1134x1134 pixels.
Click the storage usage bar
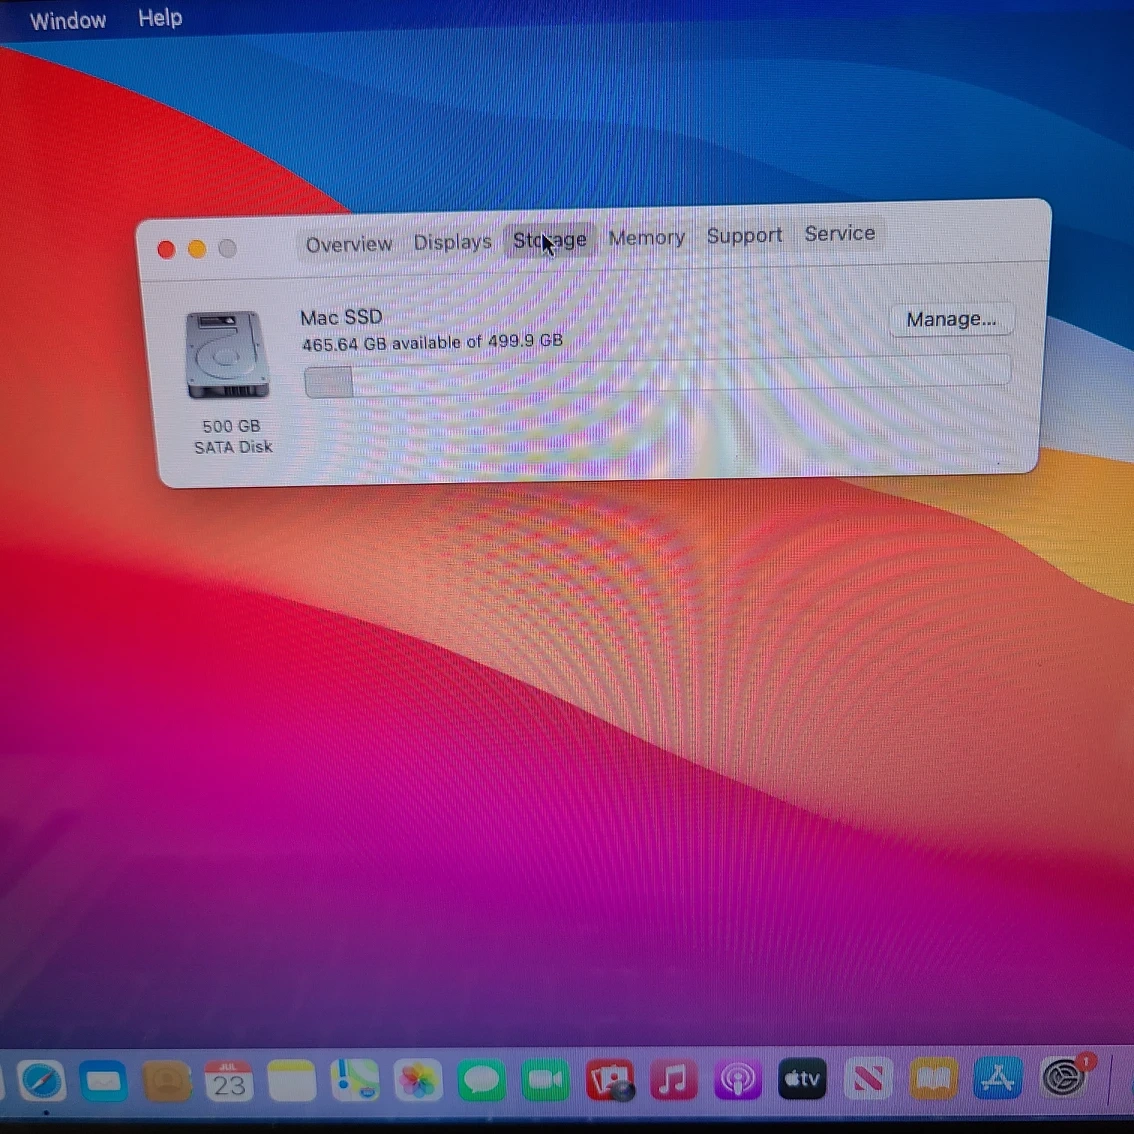(x=657, y=376)
